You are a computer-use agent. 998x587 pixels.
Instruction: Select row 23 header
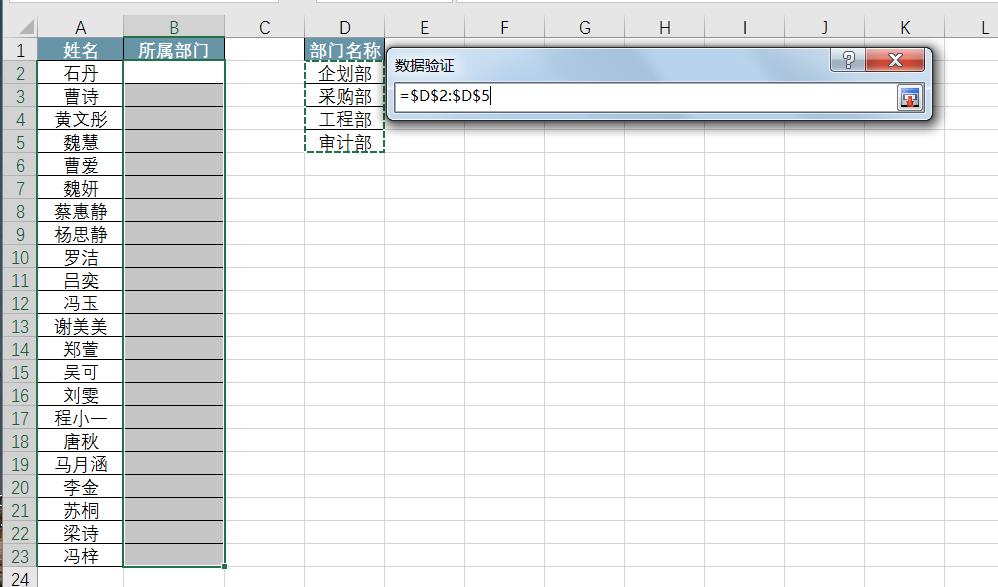point(20,556)
